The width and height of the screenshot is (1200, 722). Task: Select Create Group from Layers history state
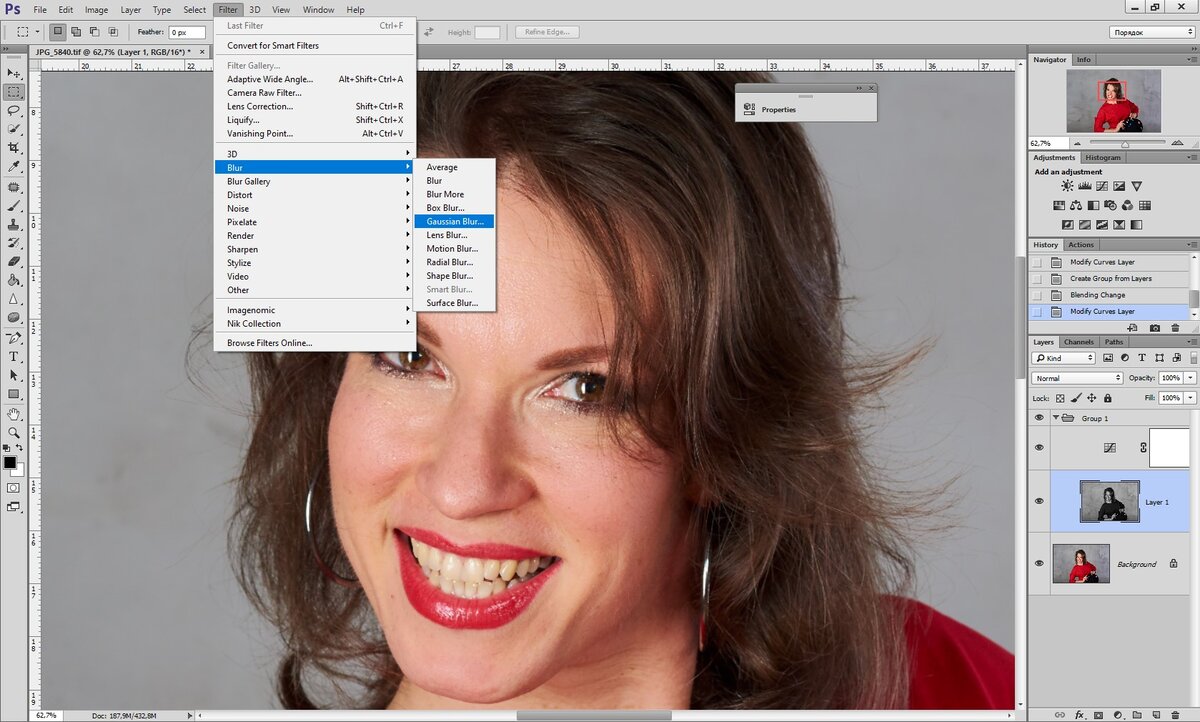(1110, 279)
